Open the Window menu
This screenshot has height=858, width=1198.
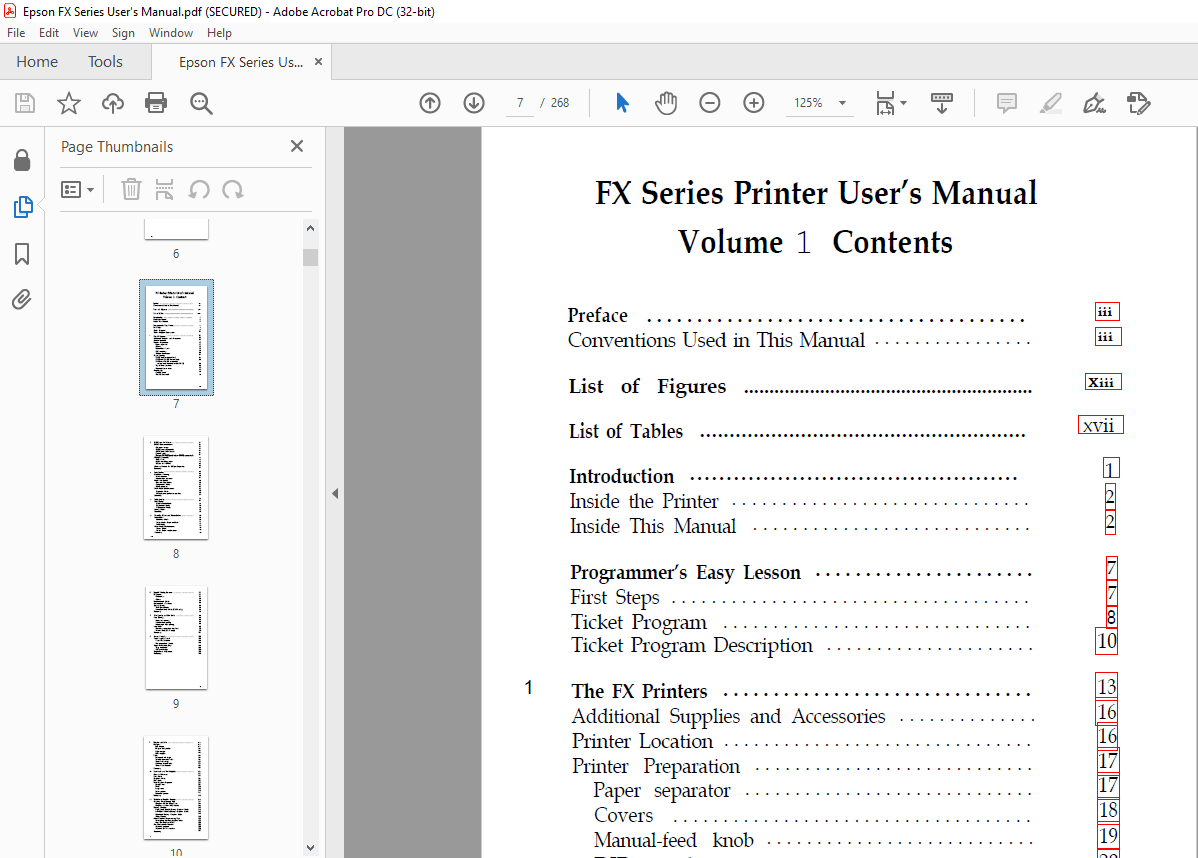coord(170,33)
